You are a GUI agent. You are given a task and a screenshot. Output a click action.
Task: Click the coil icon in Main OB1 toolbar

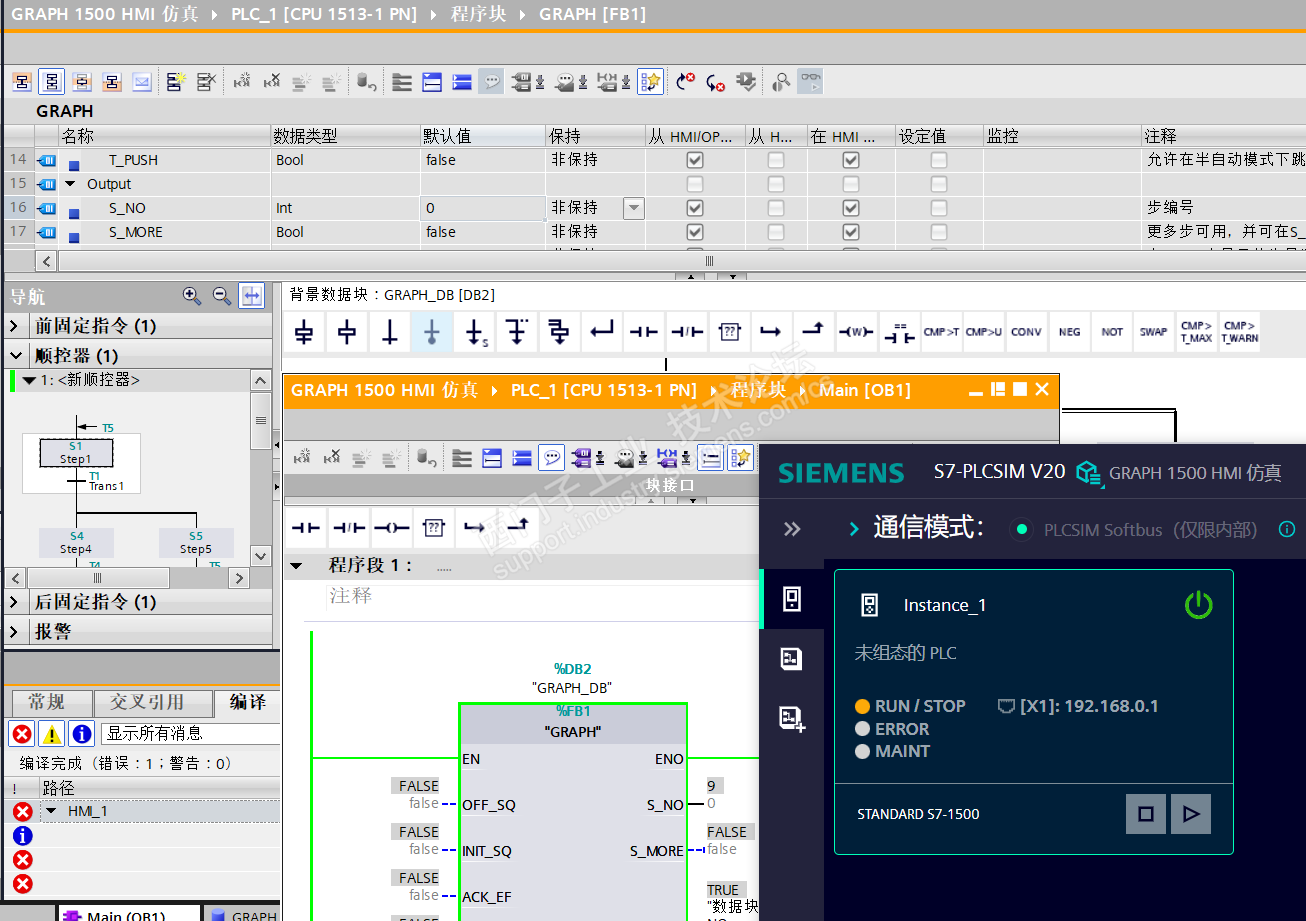click(x=390, y=527)
